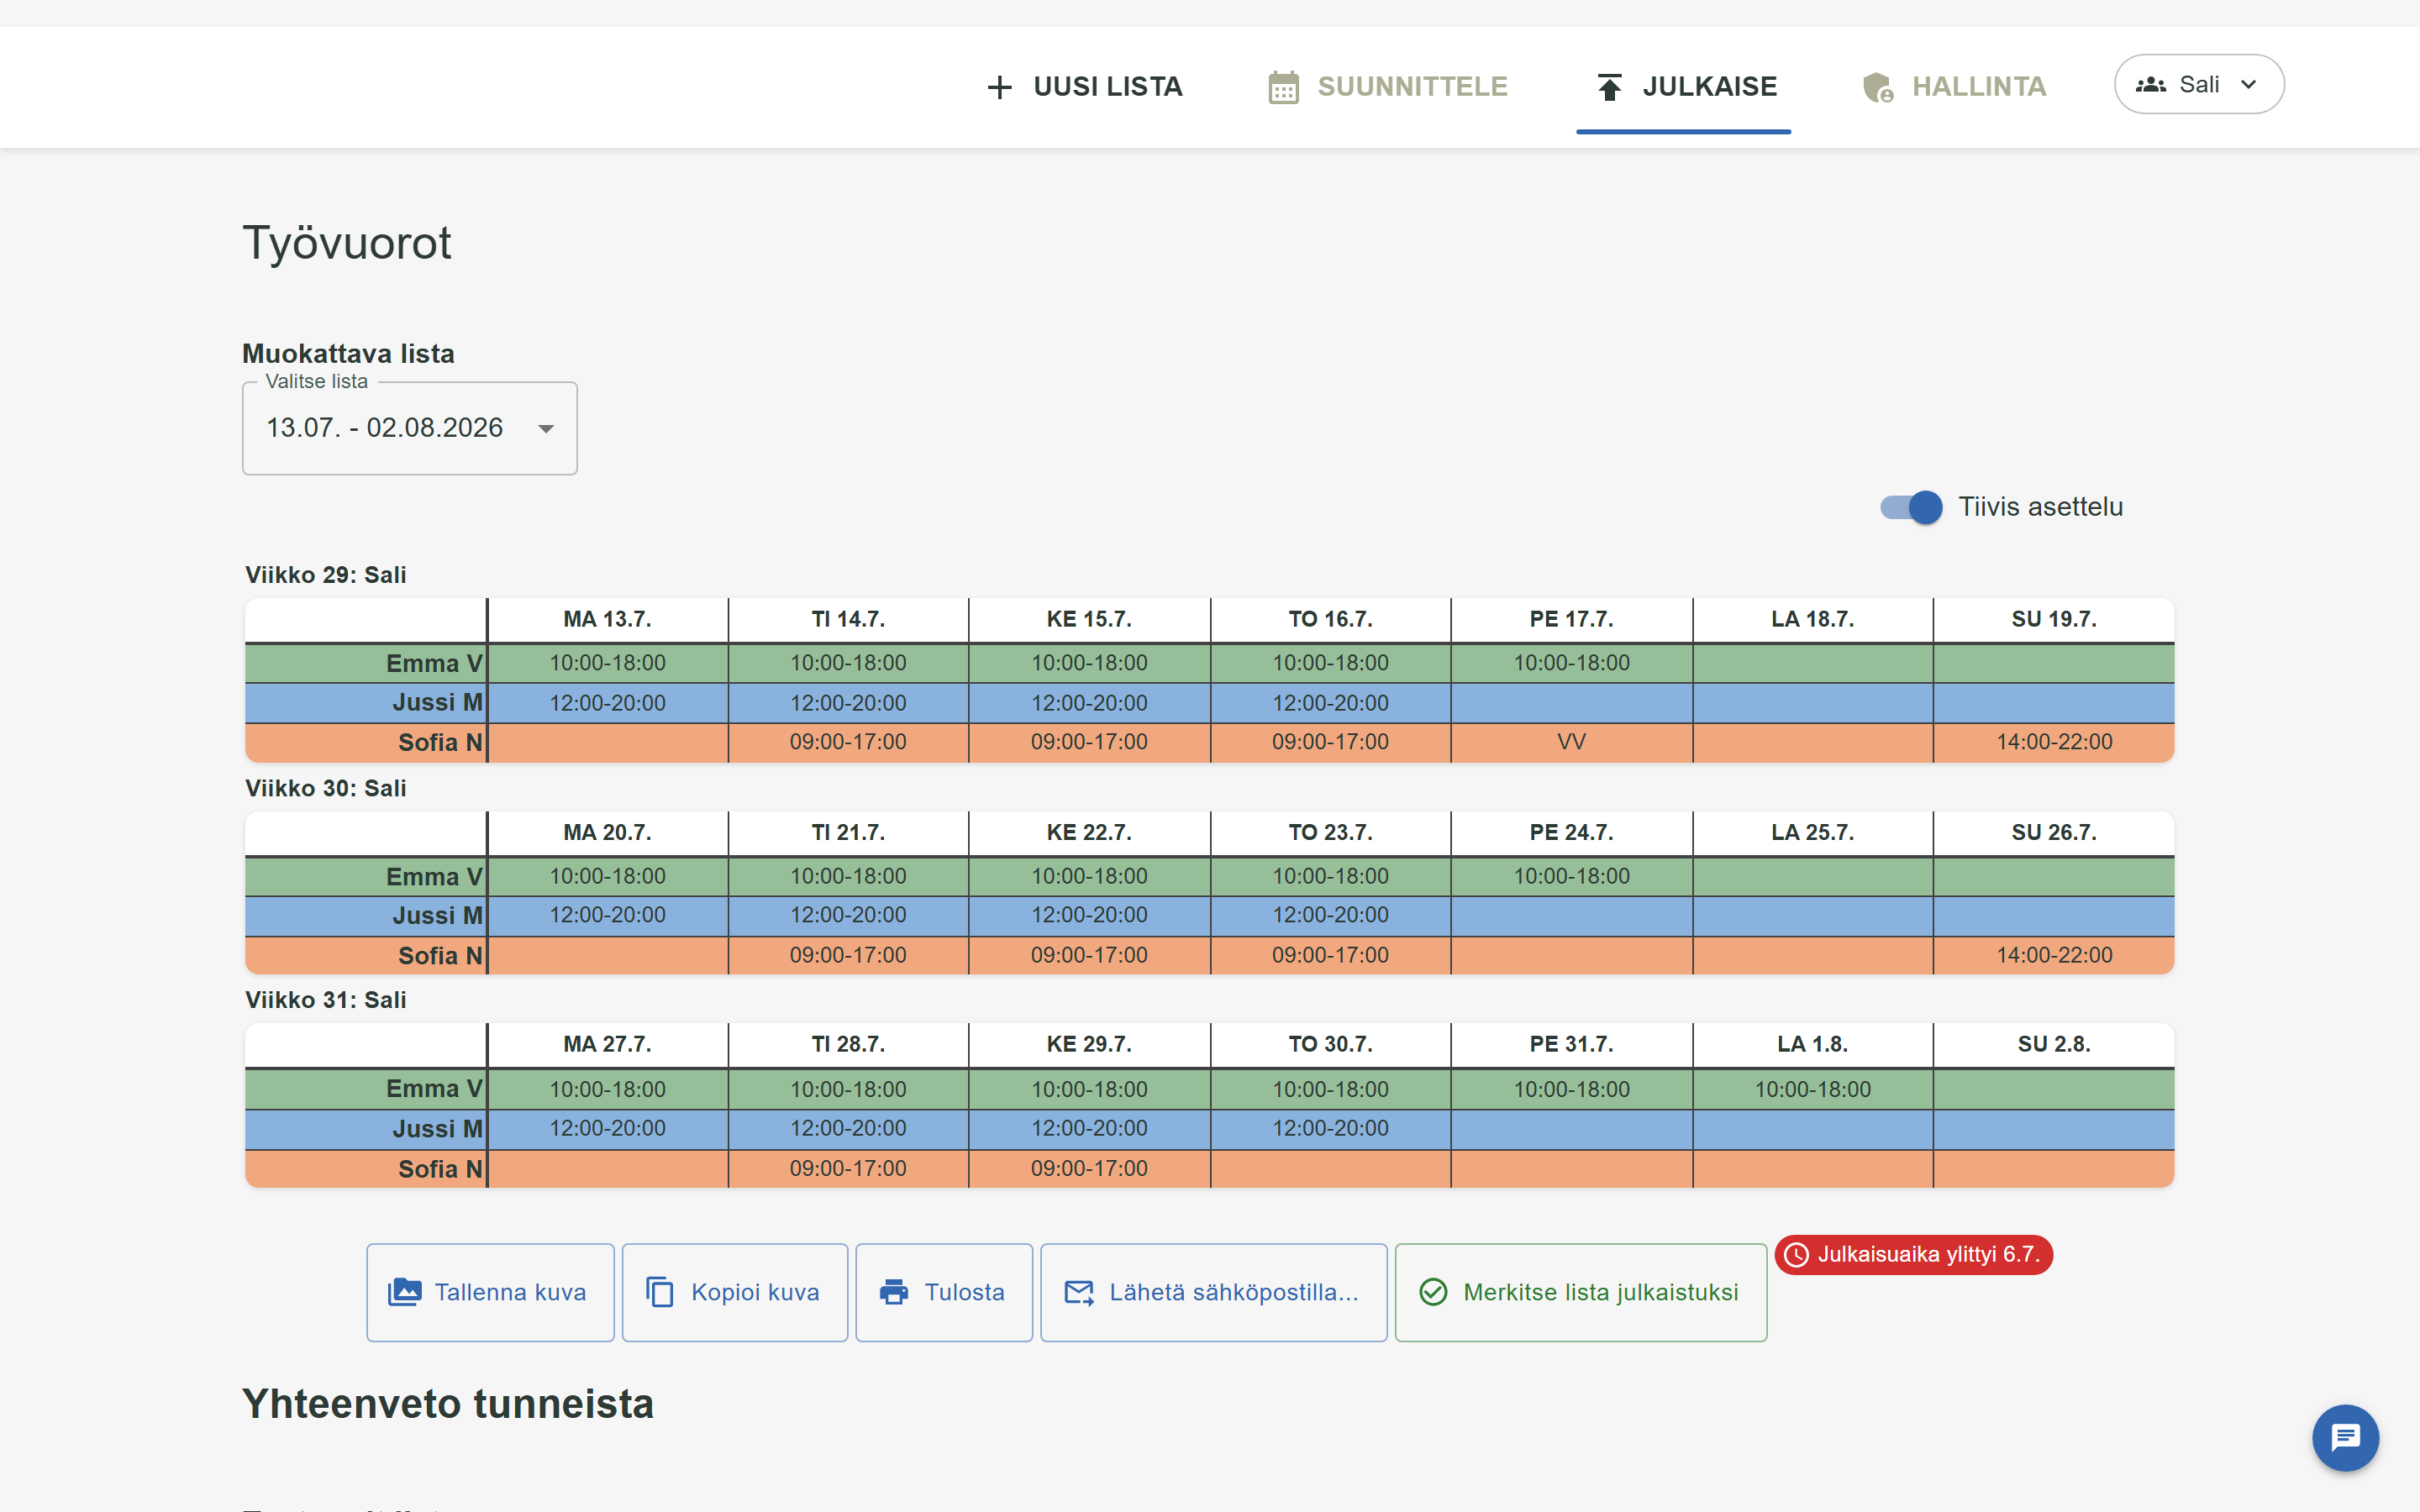Open the Uusi lista tab
The height and width of the screenshot is (1512, 2420).
coord(1084,87)
